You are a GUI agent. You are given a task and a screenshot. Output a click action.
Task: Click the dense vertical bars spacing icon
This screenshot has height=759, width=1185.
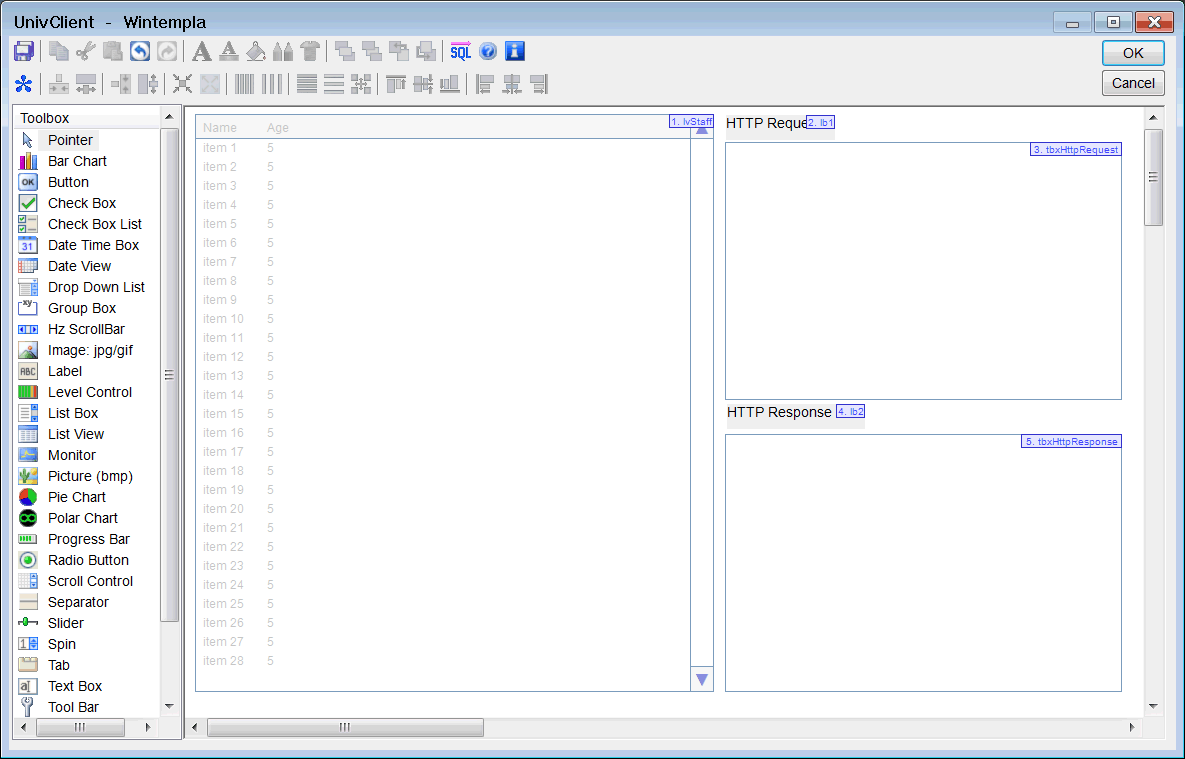click(x=245, y=84)
